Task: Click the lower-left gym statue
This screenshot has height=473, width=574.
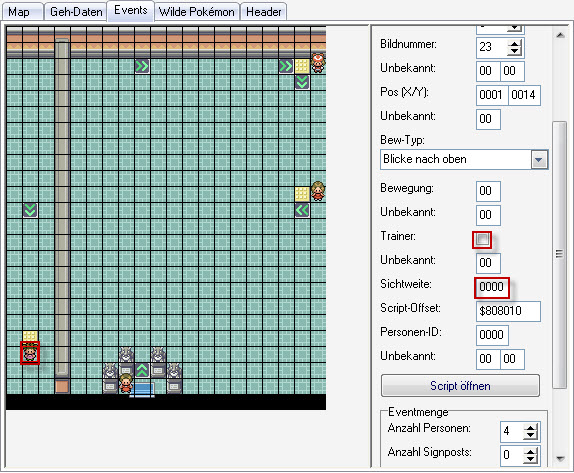Action: [x=110, y=377]
